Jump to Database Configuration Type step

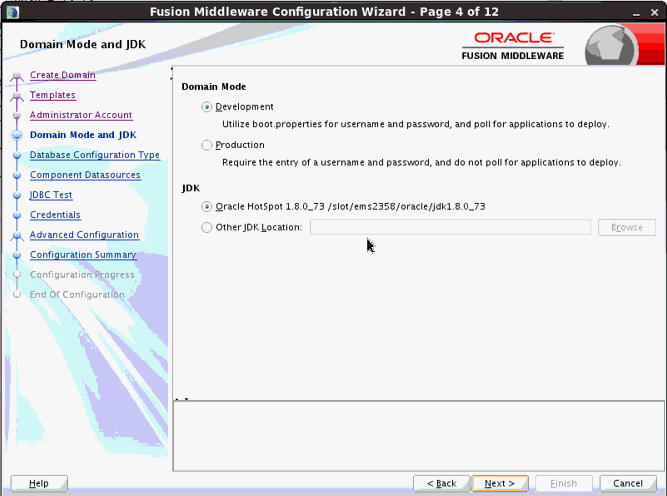coord(94,155)
